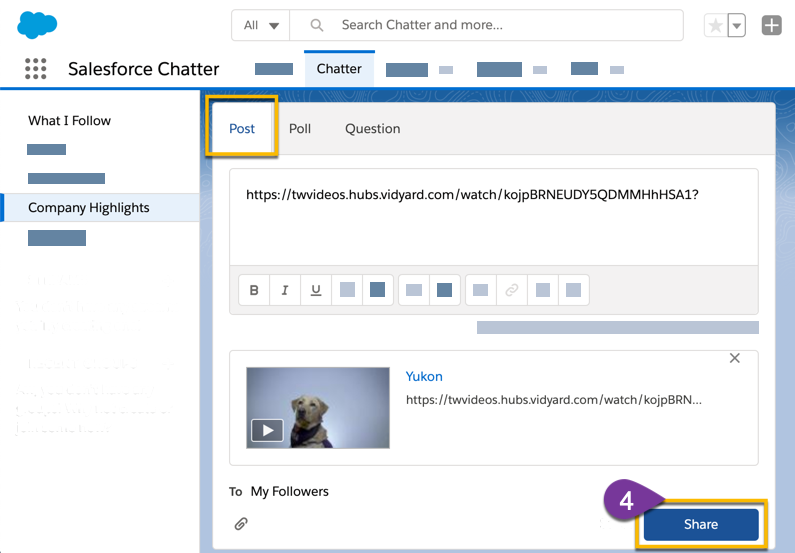Click the insert link toolbar icon

pos(512,290)
